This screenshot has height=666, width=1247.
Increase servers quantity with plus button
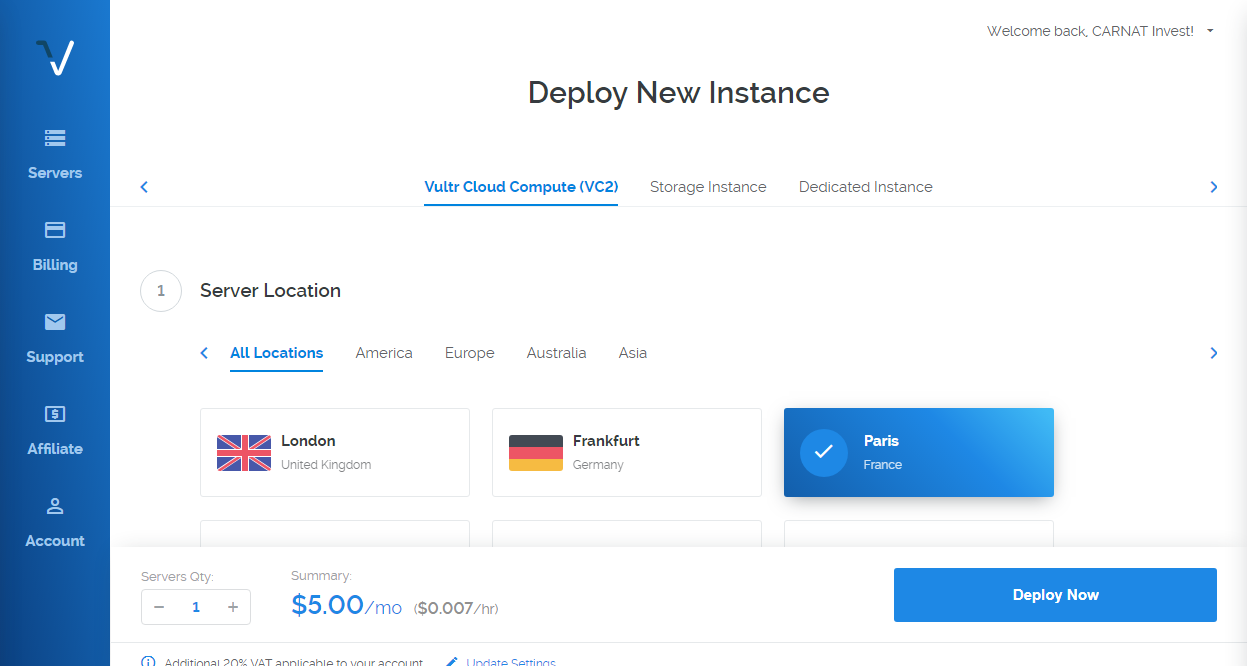coord(233,607)
